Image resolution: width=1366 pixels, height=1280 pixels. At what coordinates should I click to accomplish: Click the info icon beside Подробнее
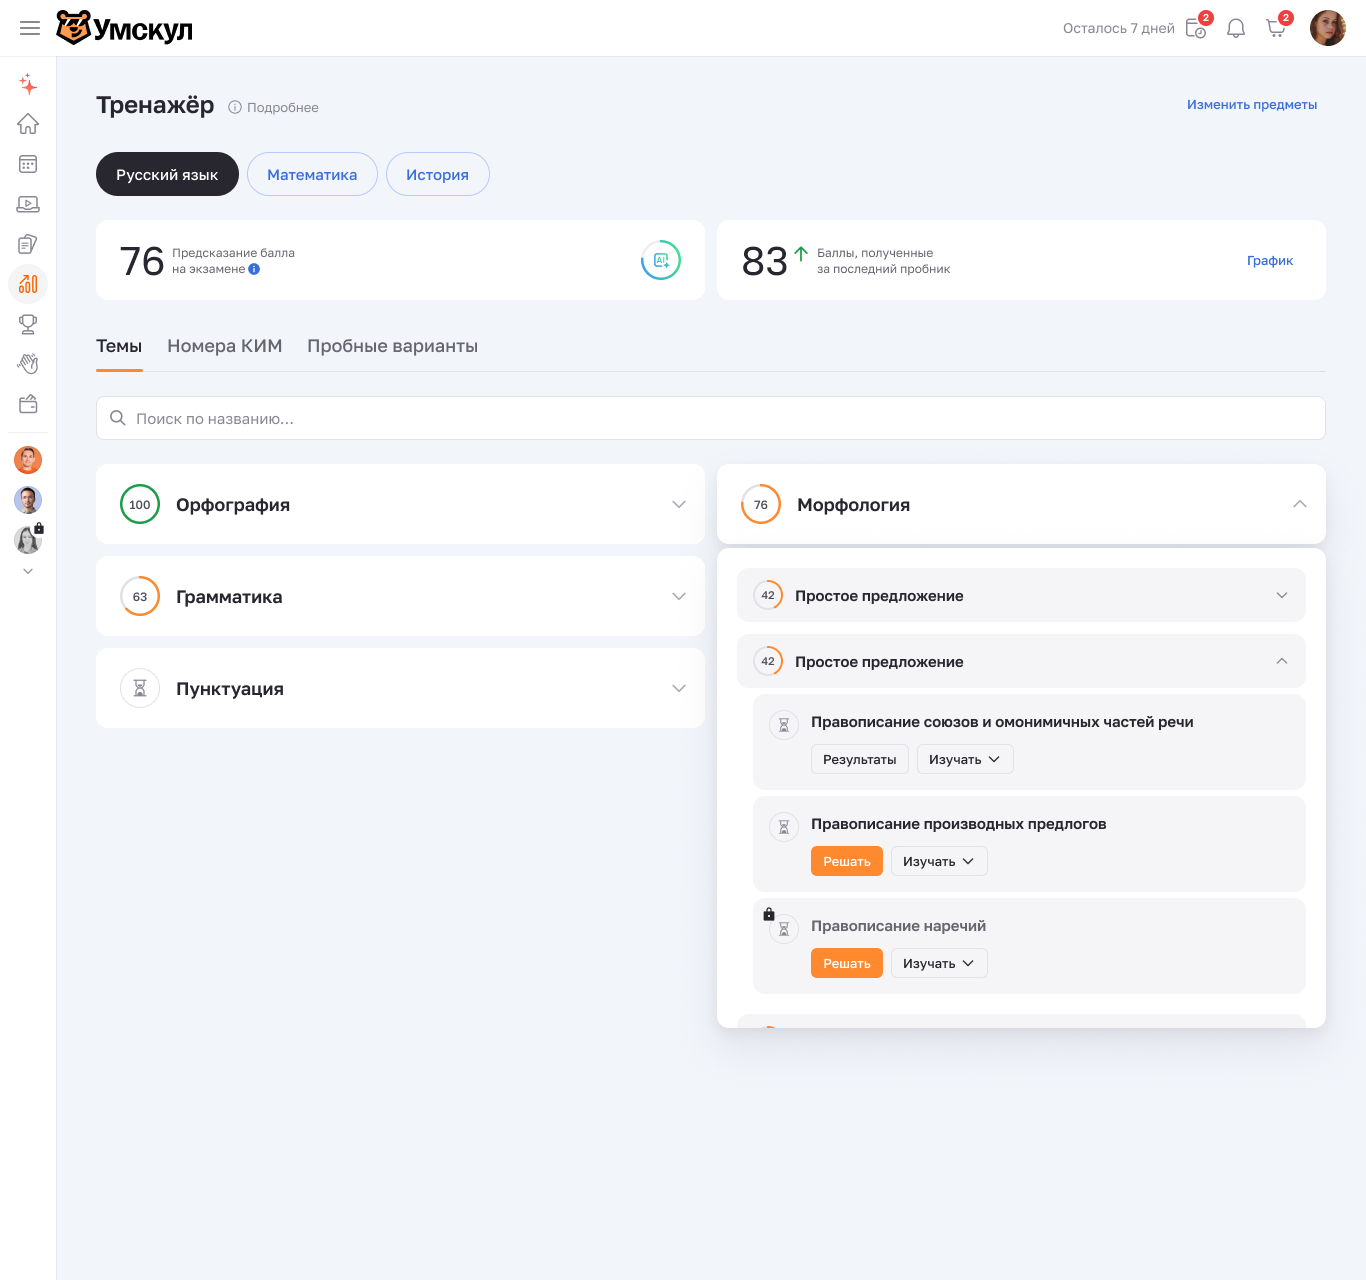pyautogui.click(x=235, y=107)
